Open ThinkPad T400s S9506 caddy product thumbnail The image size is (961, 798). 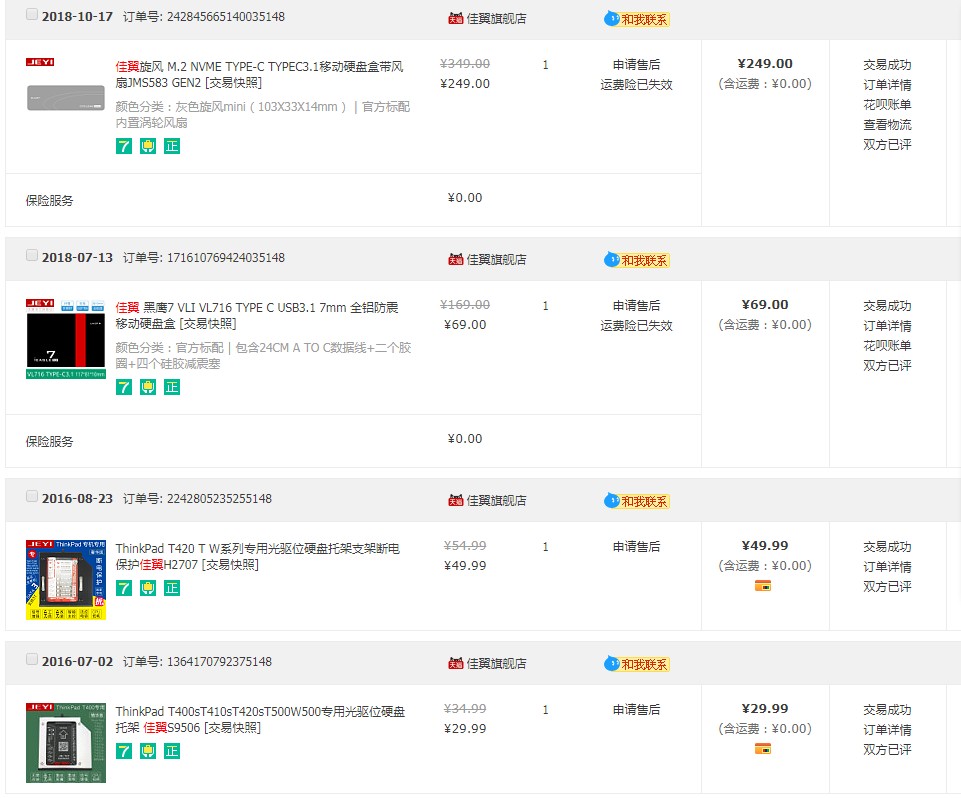coord(66,743)
